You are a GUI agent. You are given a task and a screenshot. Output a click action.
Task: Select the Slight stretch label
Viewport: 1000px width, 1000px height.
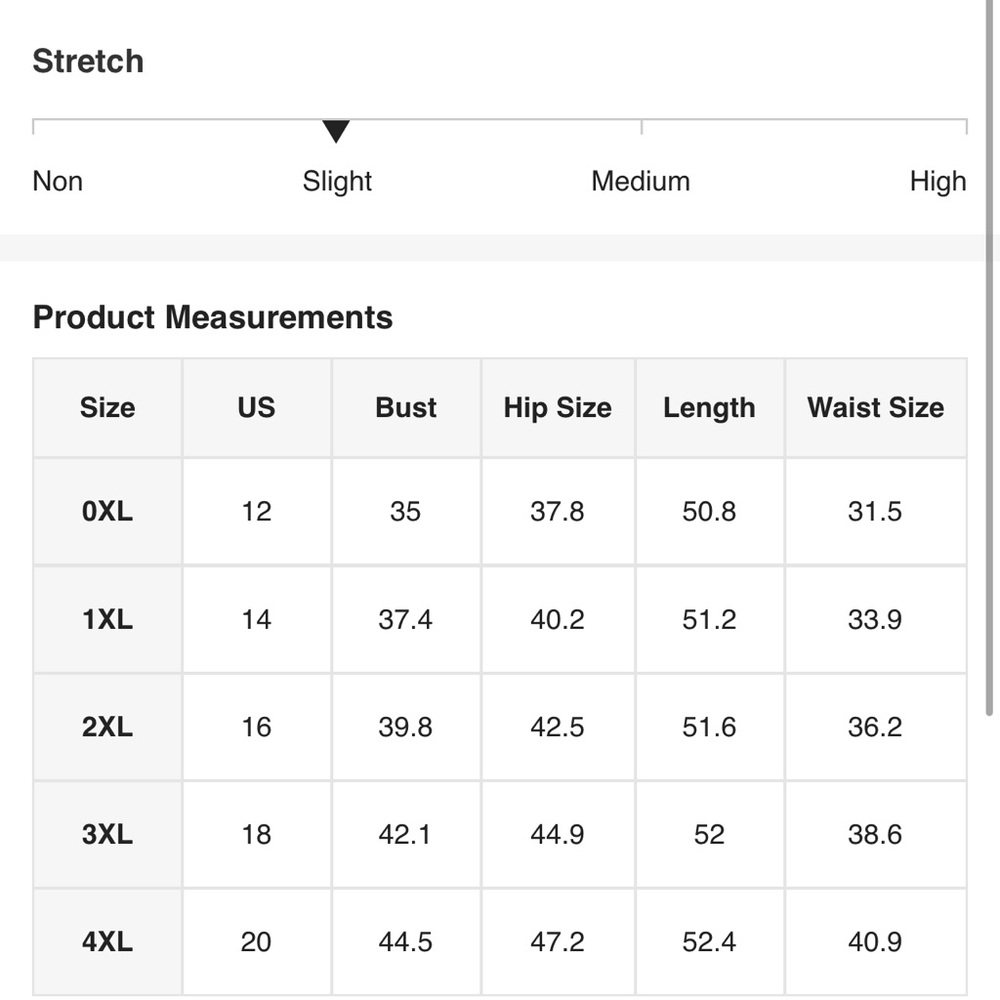(x=337, y=182)
